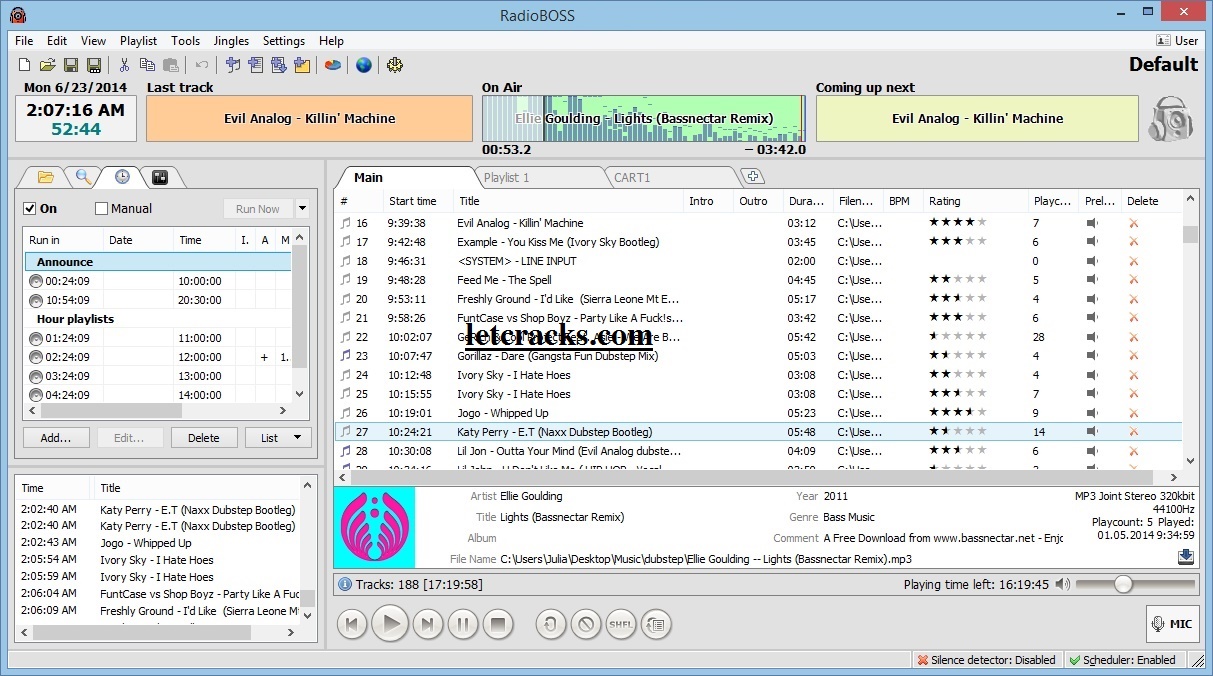Click the add folder toolbar icon
Image resolution: width=1213 pixels, height=676 pixels.
302,65
